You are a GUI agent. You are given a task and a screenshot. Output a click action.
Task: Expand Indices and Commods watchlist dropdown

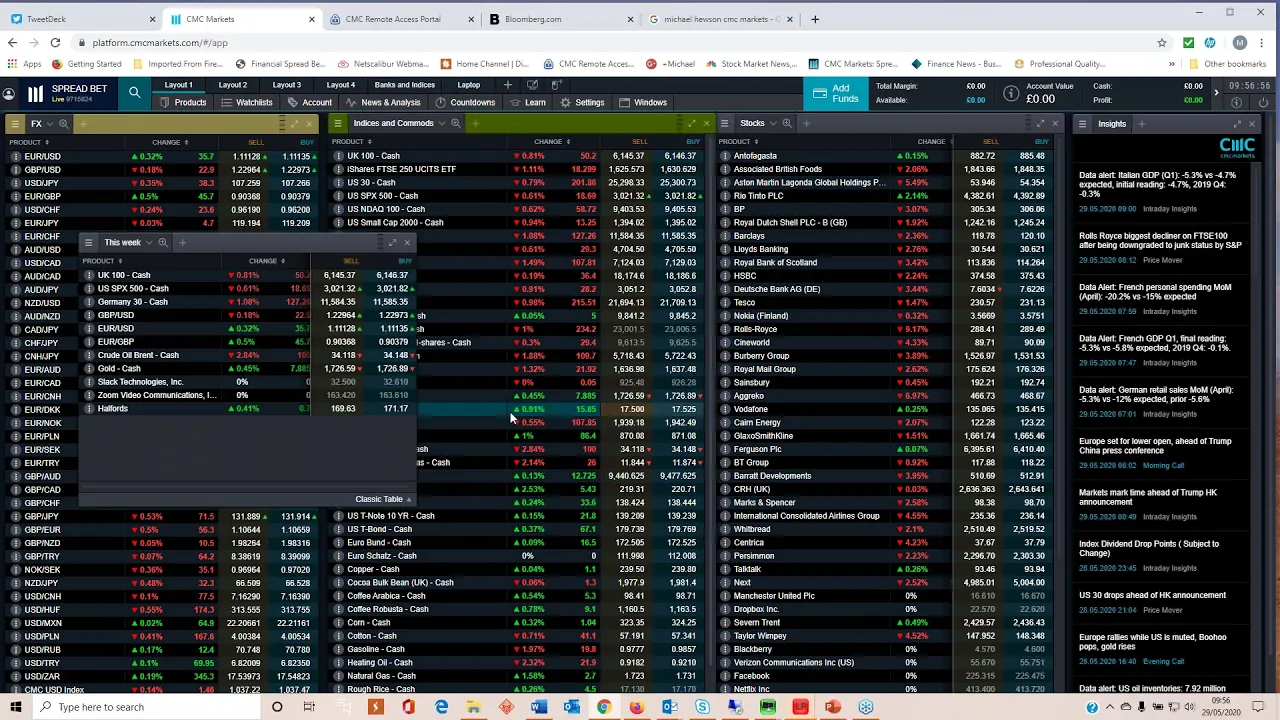pyautogui.click(x=441, y=124)
